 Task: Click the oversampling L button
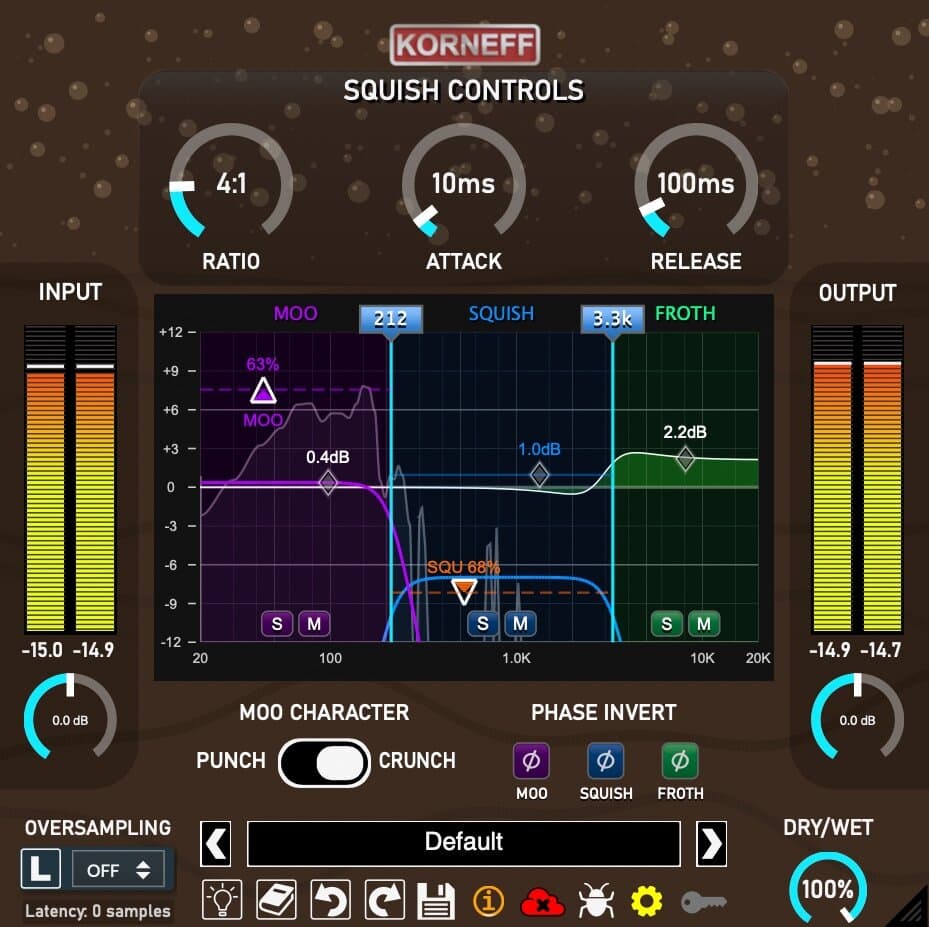[x=41, y=869]
